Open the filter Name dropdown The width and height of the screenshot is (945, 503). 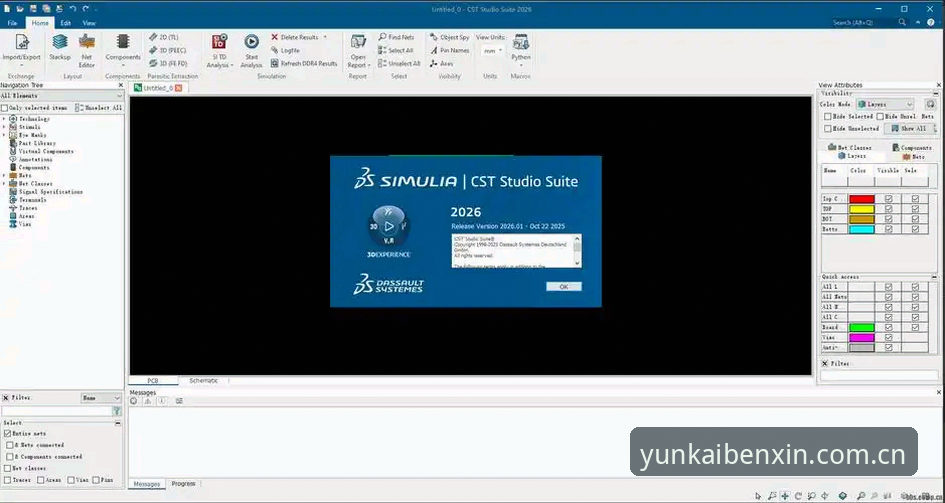point(101,398)
